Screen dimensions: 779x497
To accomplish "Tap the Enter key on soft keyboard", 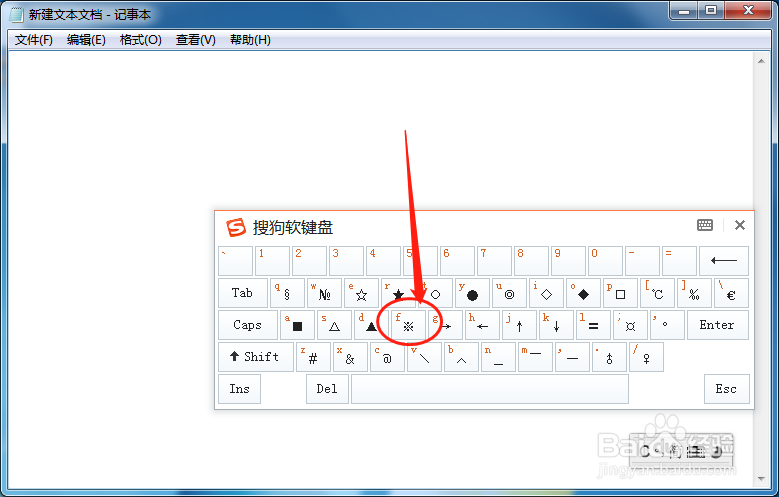I will click(717, 325).
